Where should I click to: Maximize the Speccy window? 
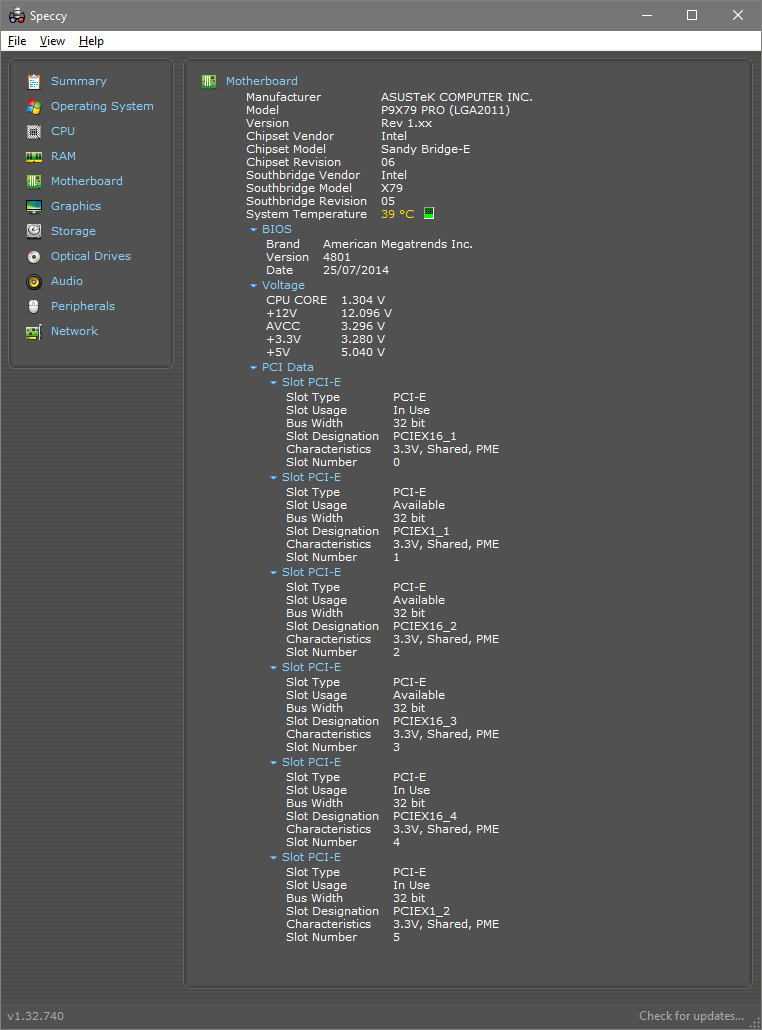tap(692, 15)
